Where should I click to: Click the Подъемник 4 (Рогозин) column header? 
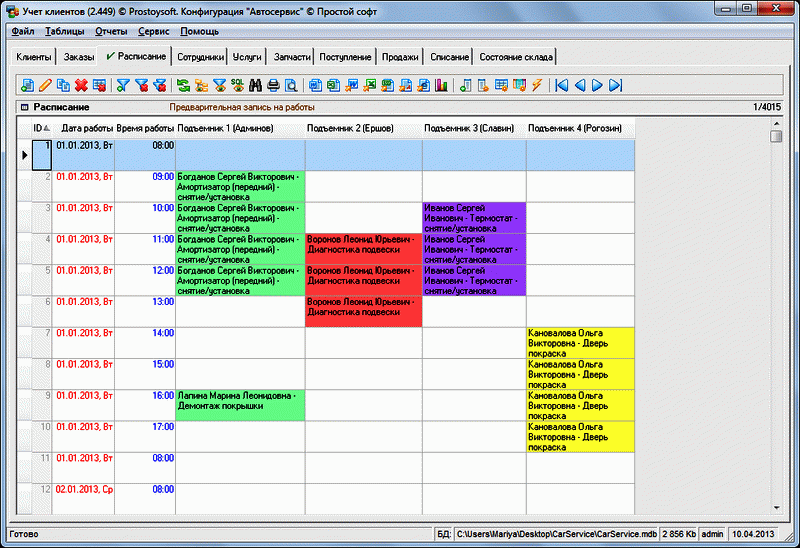tap(581, 128)
